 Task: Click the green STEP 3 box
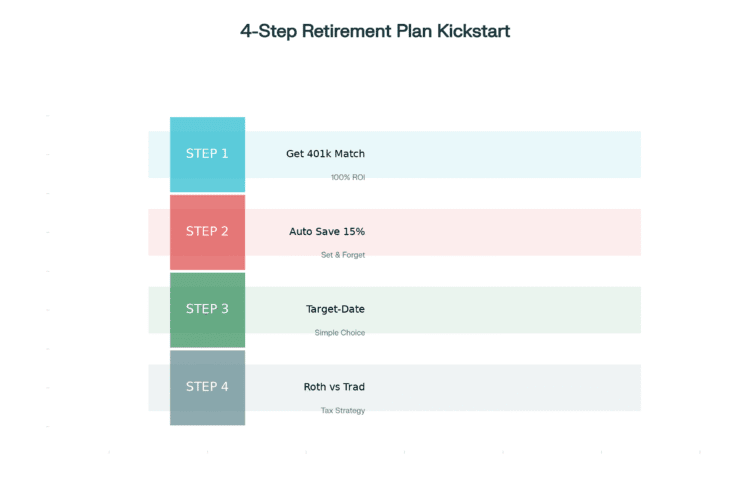click(207, 309)
